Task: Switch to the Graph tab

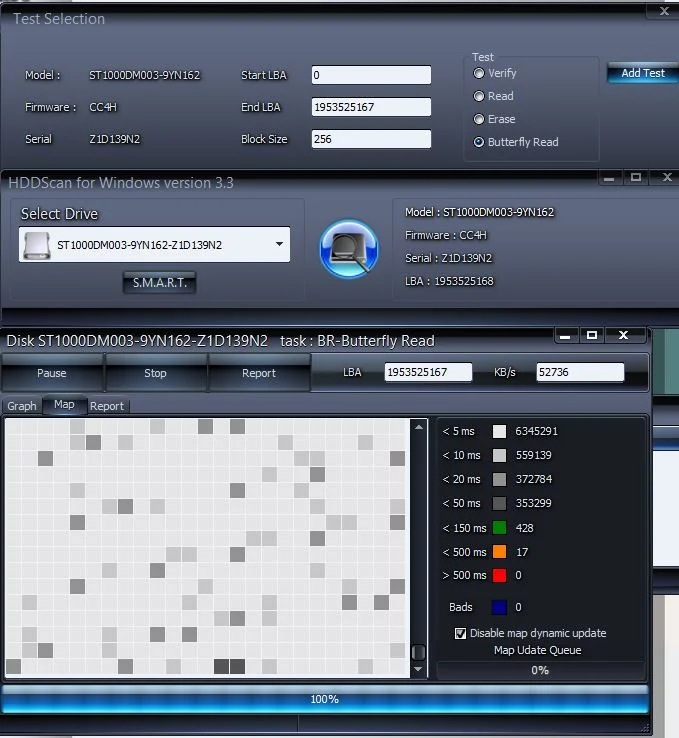Action: tap(22, 406)
